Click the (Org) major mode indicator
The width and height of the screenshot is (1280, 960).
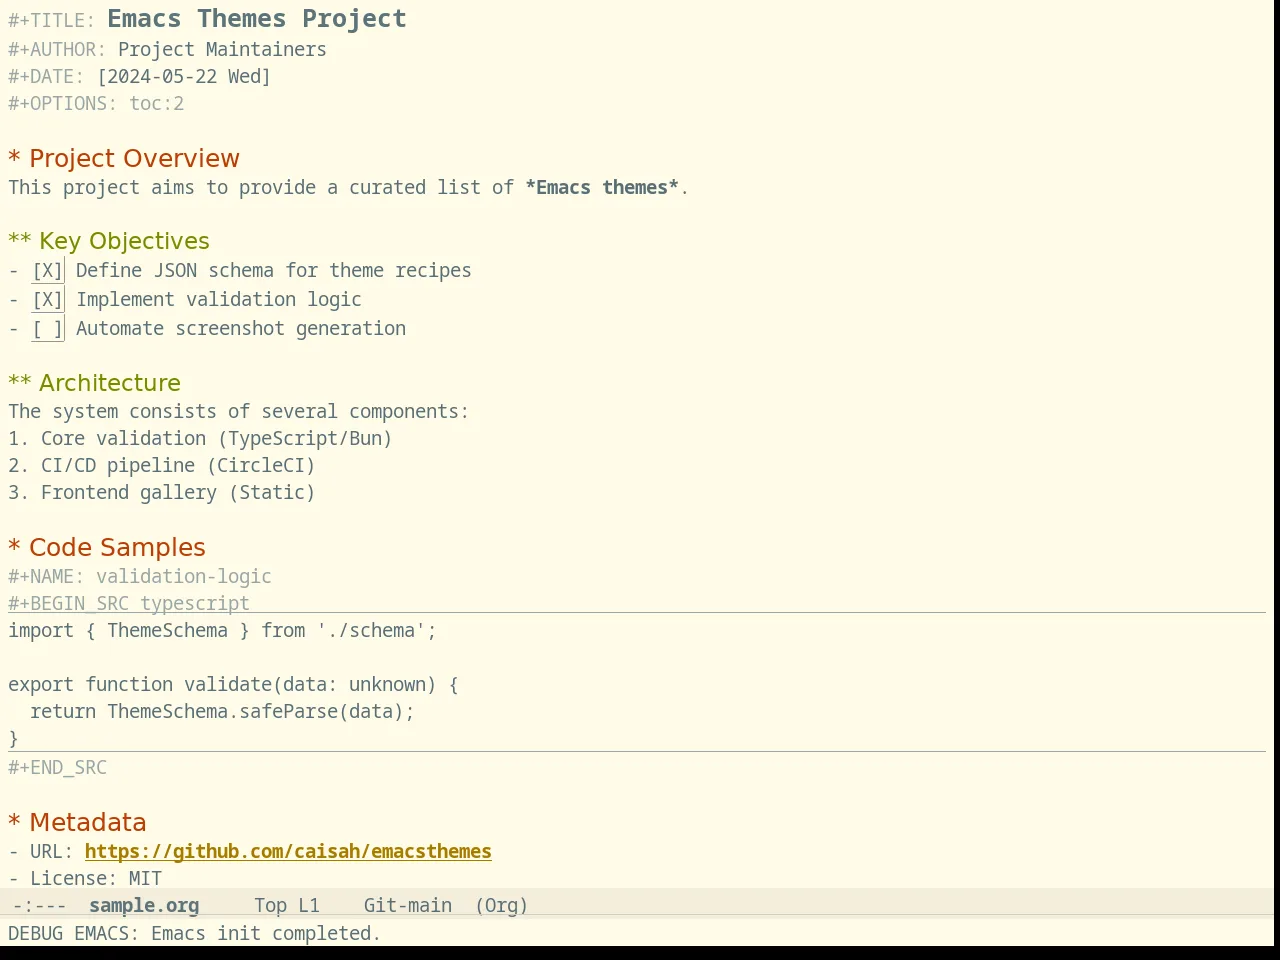pos(501,905)
